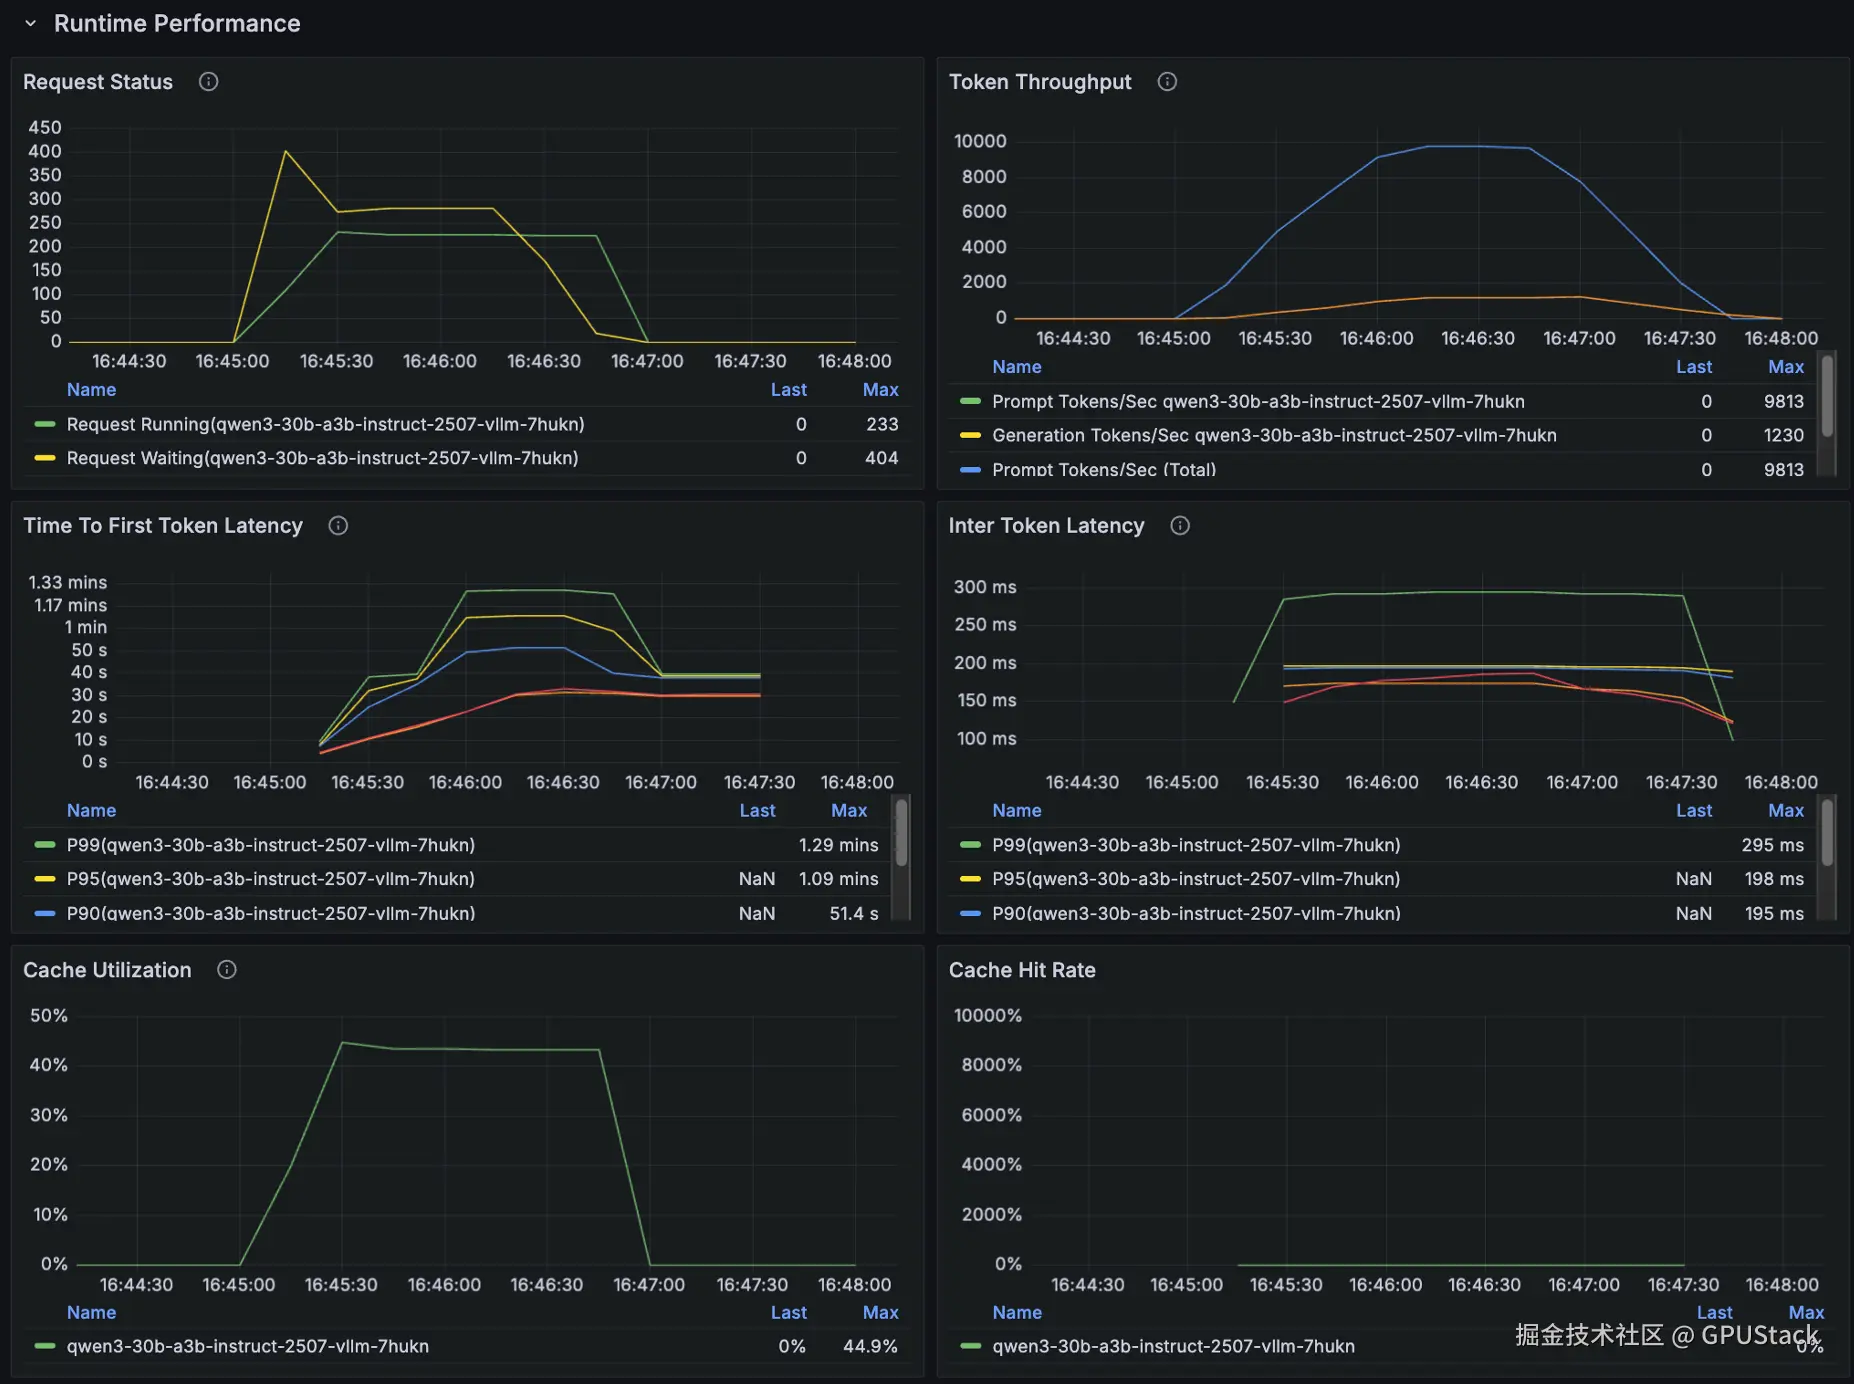The height and width of the screenshot is (1384, 1854).
Task: Click green color swatch for Prompt Tokens/Sec series
Action: [970, 401]
